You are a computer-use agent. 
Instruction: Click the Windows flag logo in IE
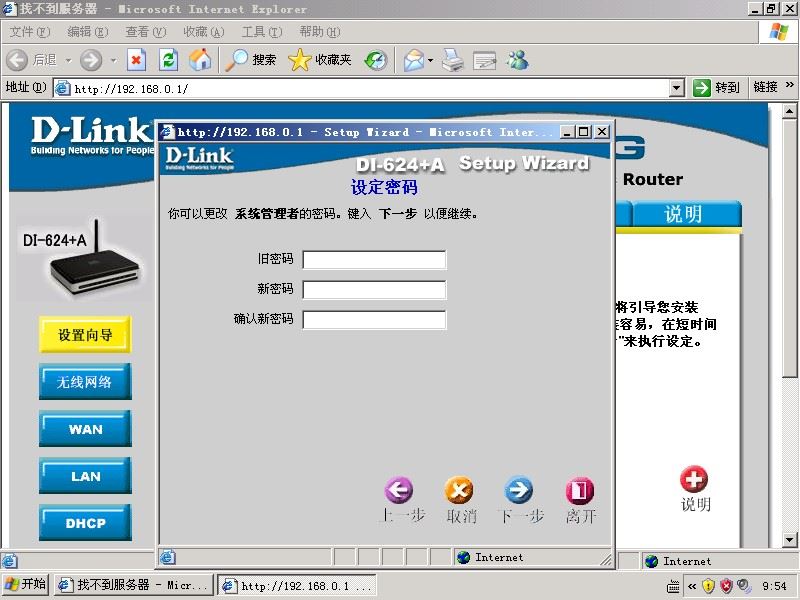point(779,32)
